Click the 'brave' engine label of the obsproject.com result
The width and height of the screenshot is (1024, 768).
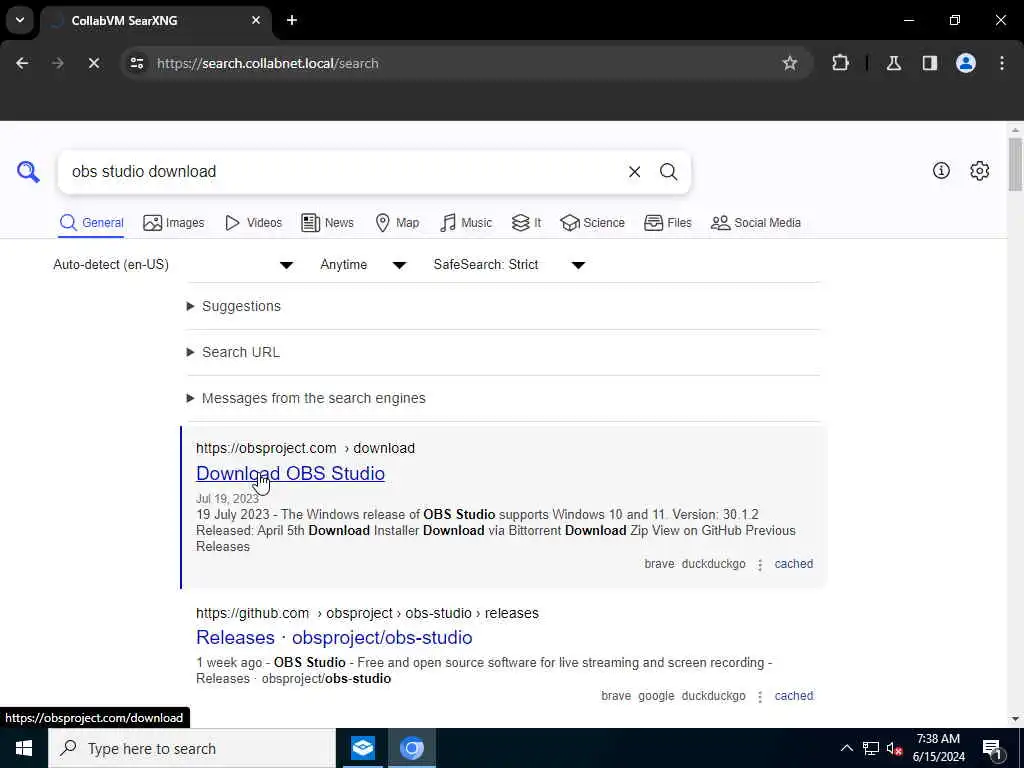pyautogui.click(x=659, y=564)
